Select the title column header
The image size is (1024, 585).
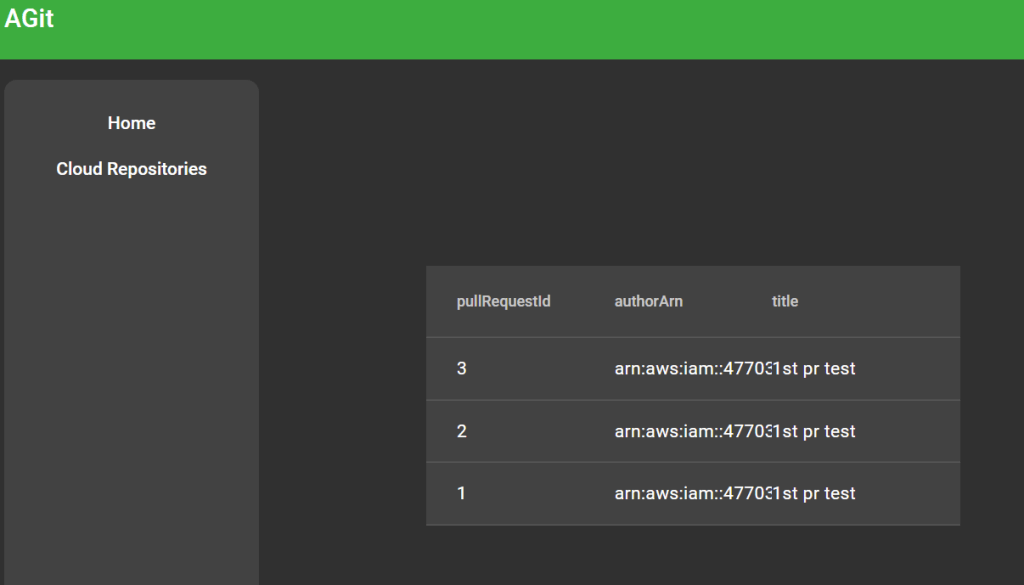[784, 301]
